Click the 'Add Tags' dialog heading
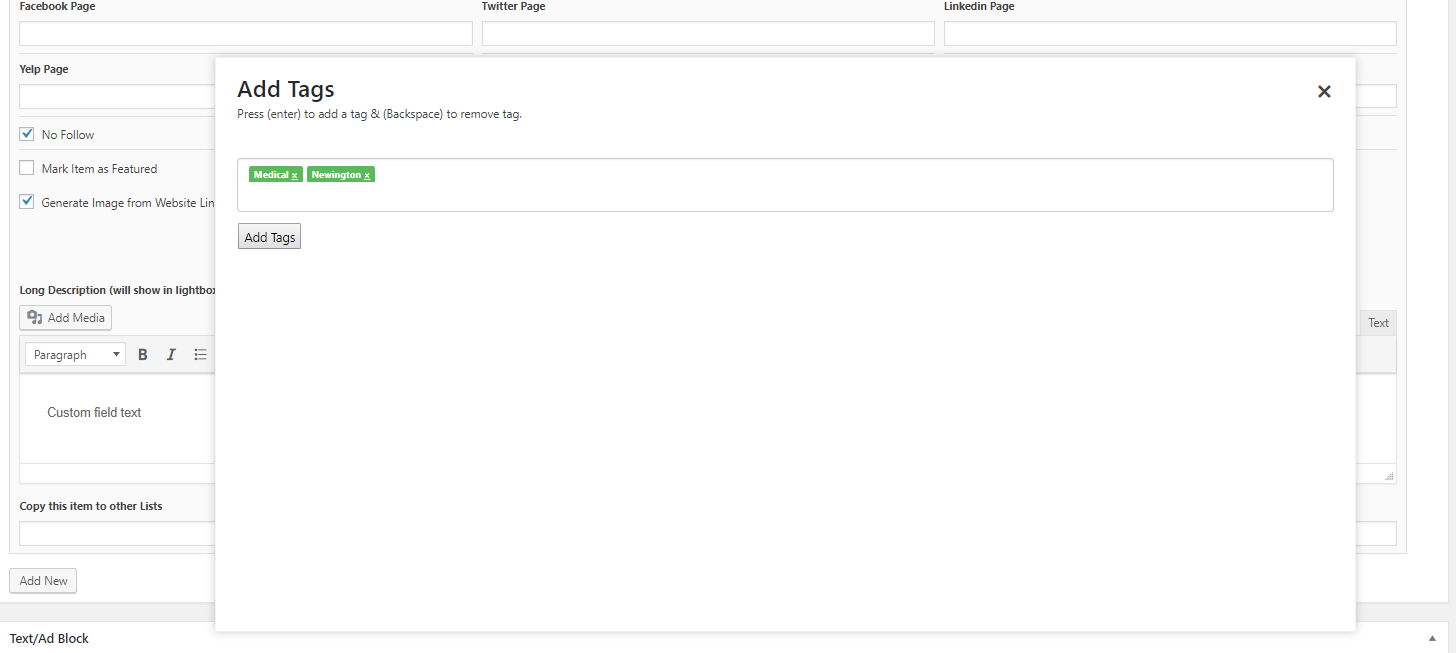 click(286, 89)
